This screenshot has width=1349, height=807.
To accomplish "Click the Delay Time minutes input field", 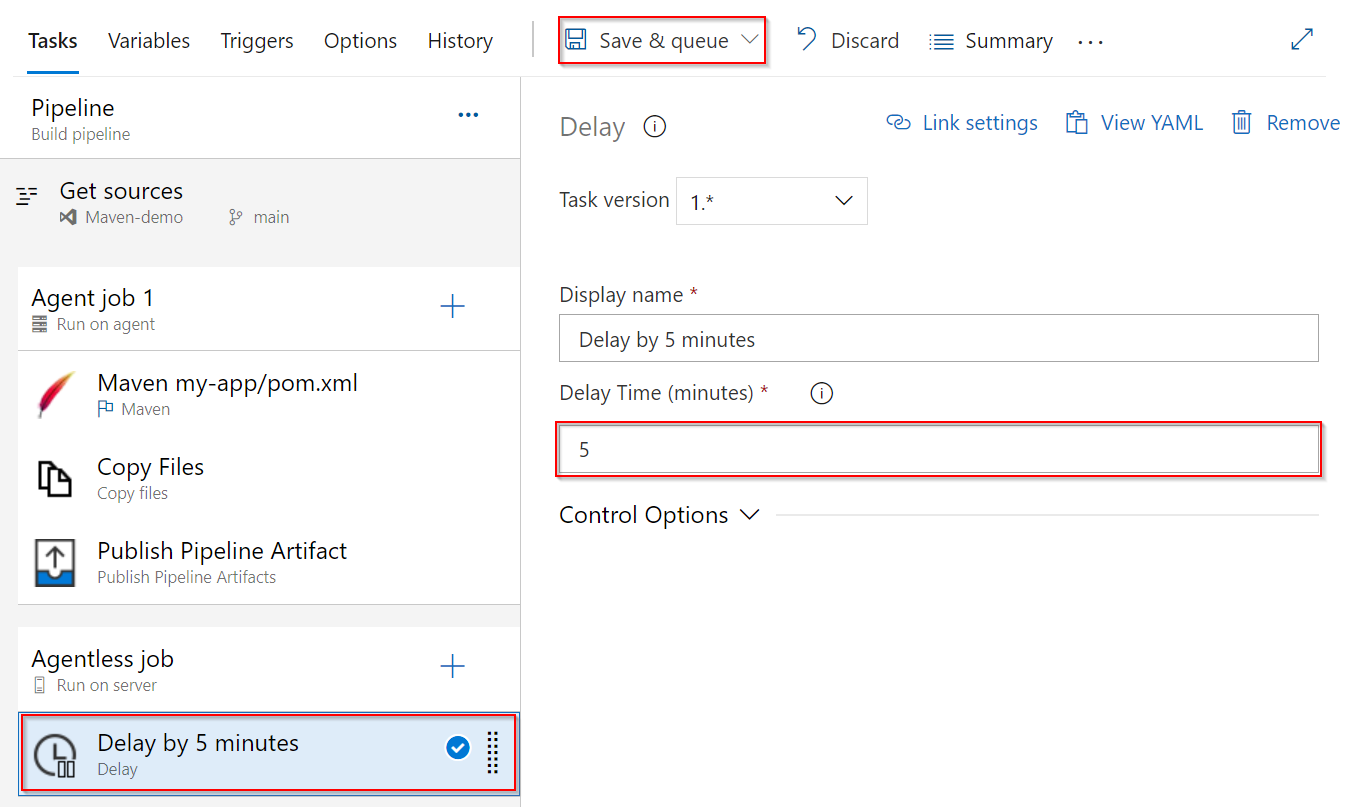I will pyautogui.click(x=939, y=450).
